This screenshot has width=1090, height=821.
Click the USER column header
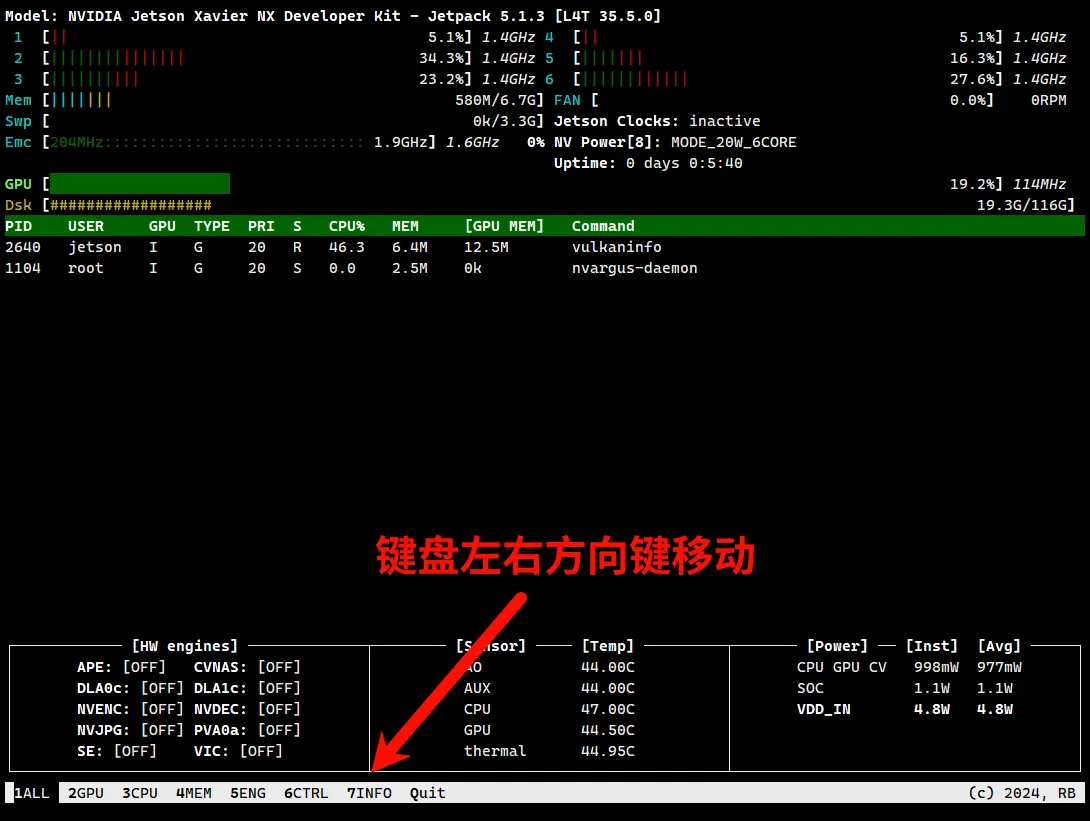(86, 226)
